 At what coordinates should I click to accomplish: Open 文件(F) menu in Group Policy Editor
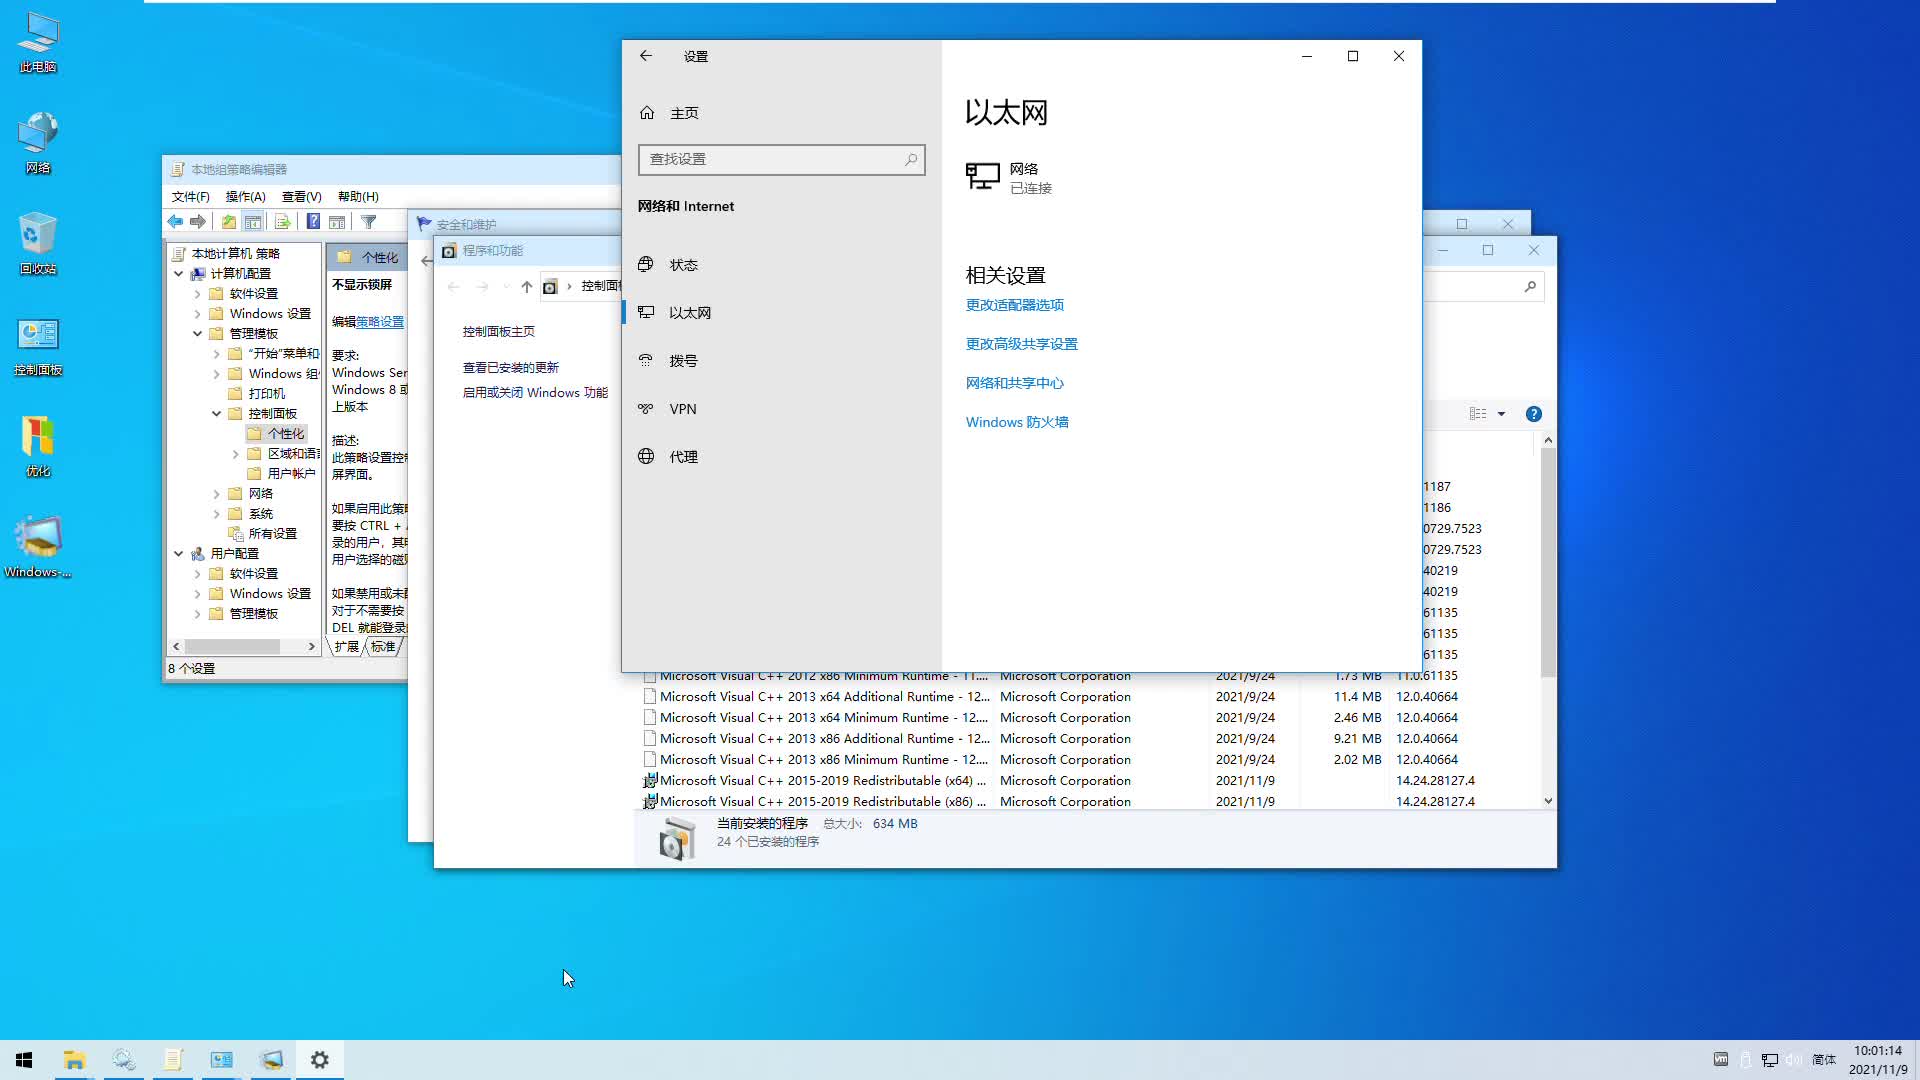tap(190, 196)
